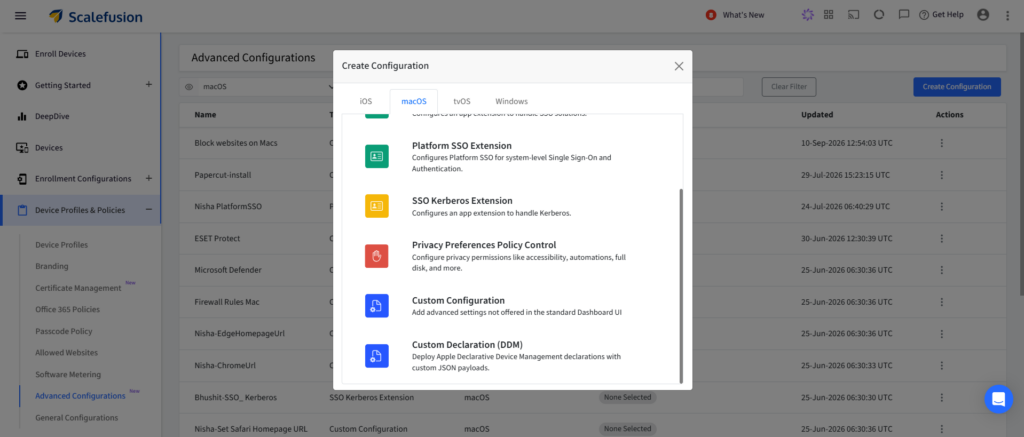Choose Privacy Preferences Policy Control title

[x=484, y=245]
